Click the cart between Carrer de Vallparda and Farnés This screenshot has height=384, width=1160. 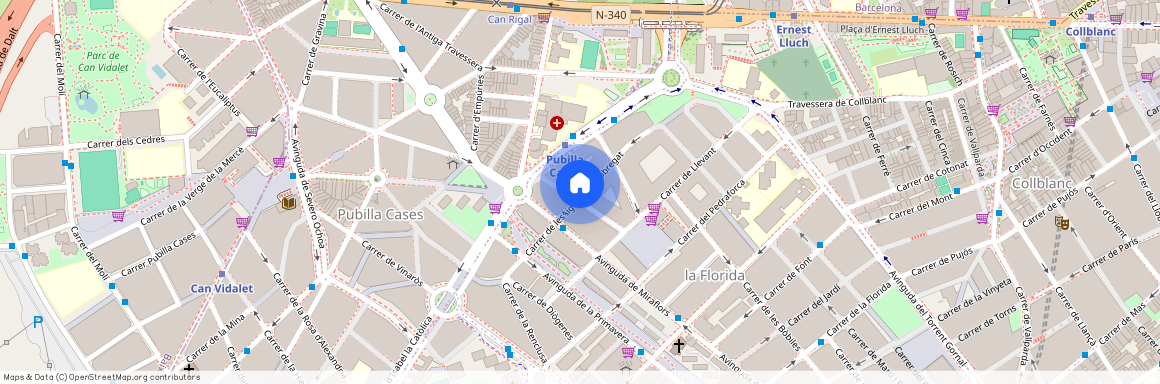993,110
